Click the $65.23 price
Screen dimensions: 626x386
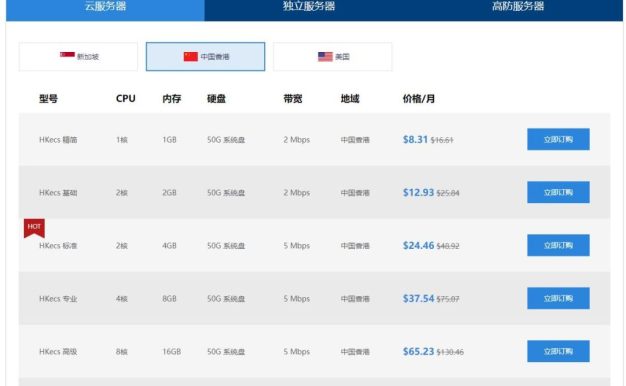[x=418, y=351]
